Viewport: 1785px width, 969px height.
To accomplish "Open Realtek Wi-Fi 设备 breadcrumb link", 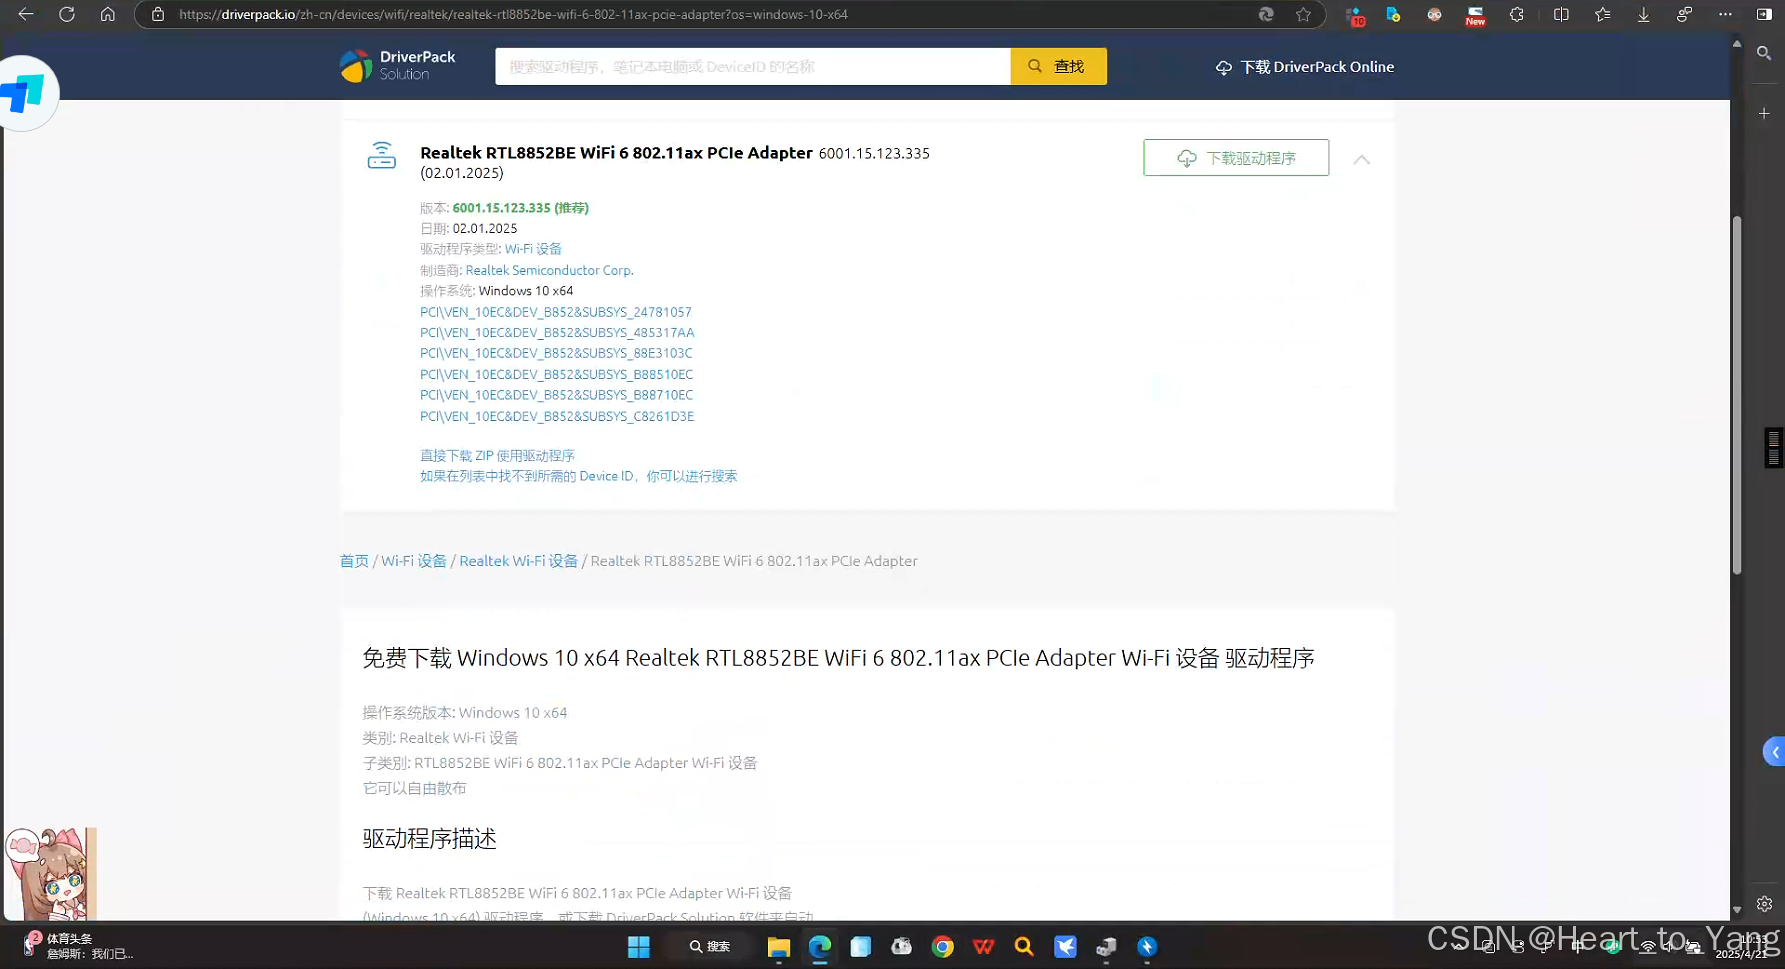I will [x=518, y=561].
